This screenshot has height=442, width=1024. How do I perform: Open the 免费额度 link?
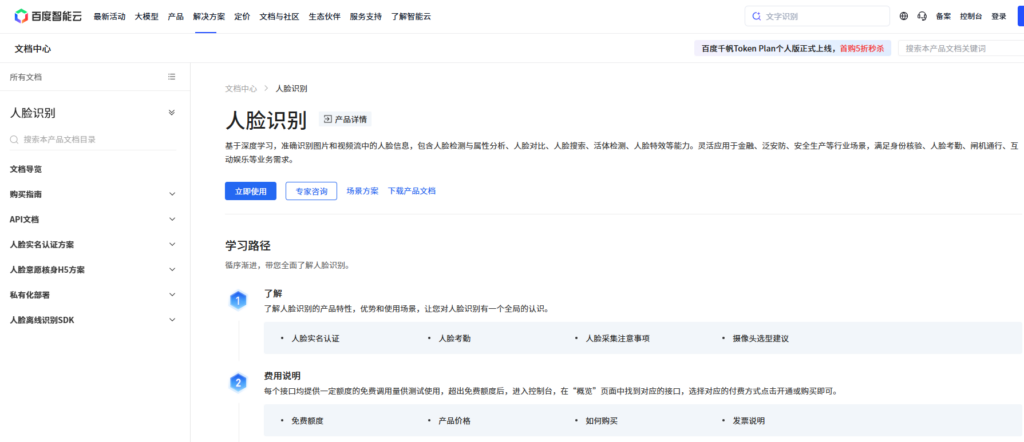point(307,420)
